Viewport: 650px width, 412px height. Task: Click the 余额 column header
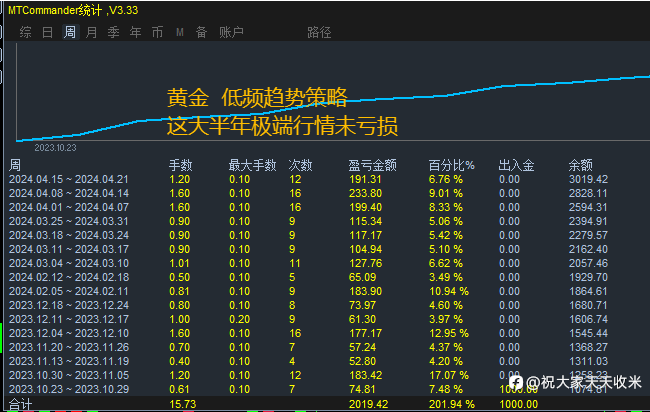pyautogui.click(x=580, y=165)
